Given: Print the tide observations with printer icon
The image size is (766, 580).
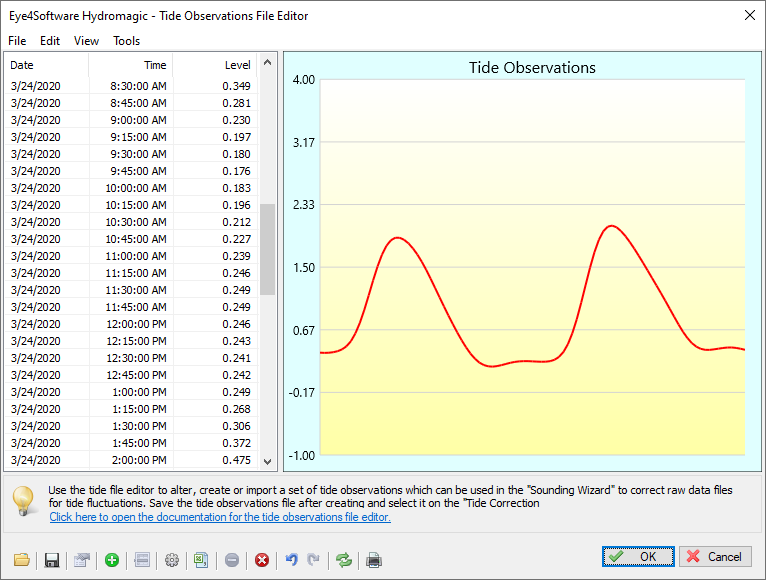Looking at the screenshot, I should 374,559.
